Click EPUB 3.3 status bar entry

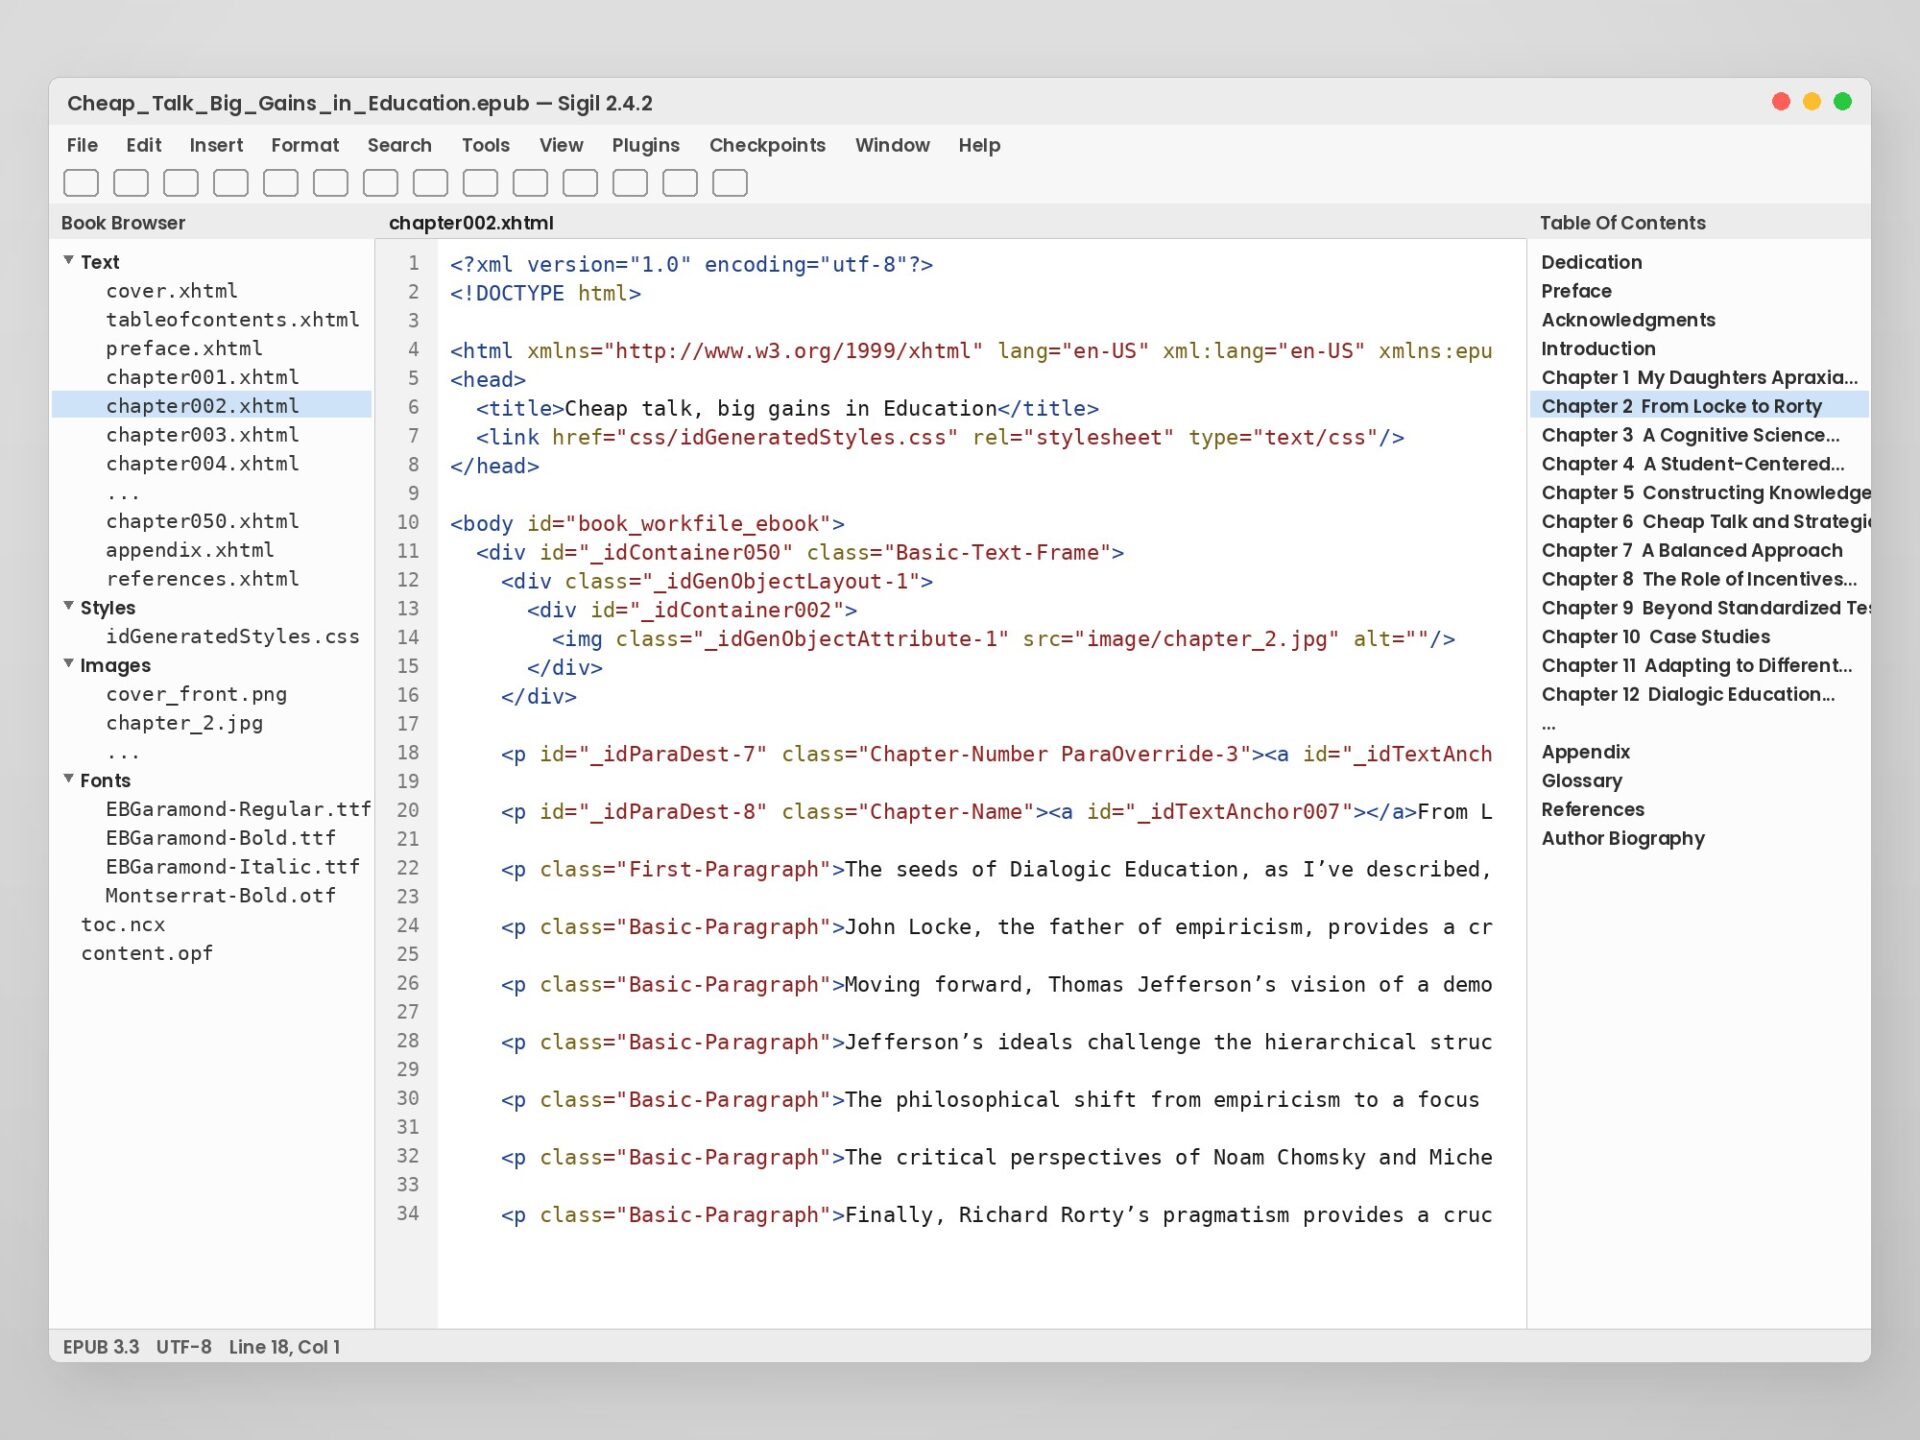coord(101,1347)
